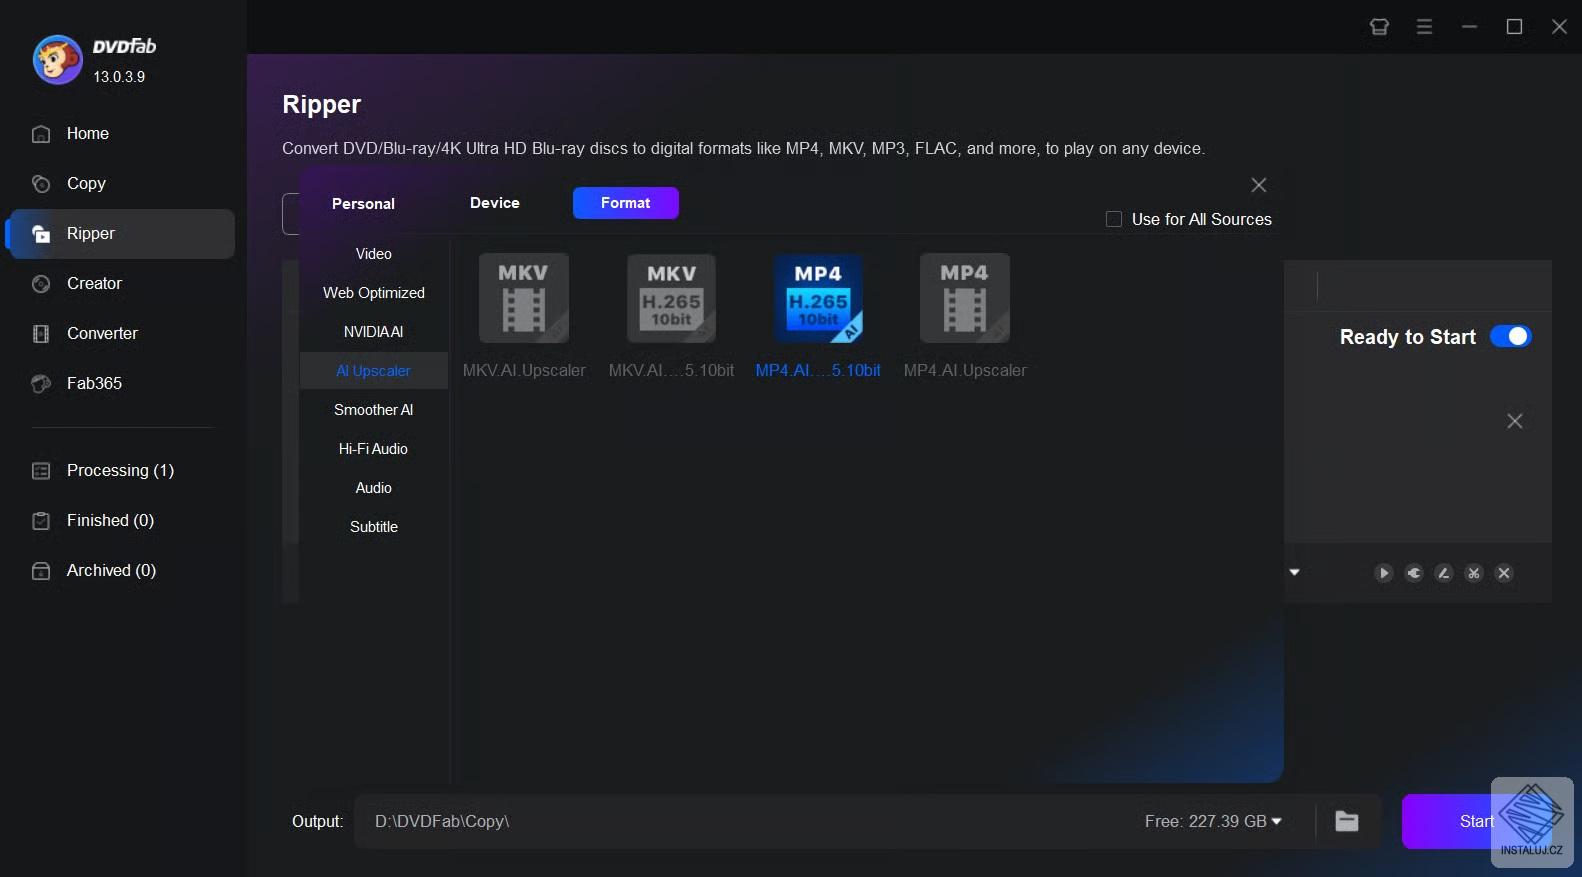Open the hamburger main menu

(x=1425, y=27)
